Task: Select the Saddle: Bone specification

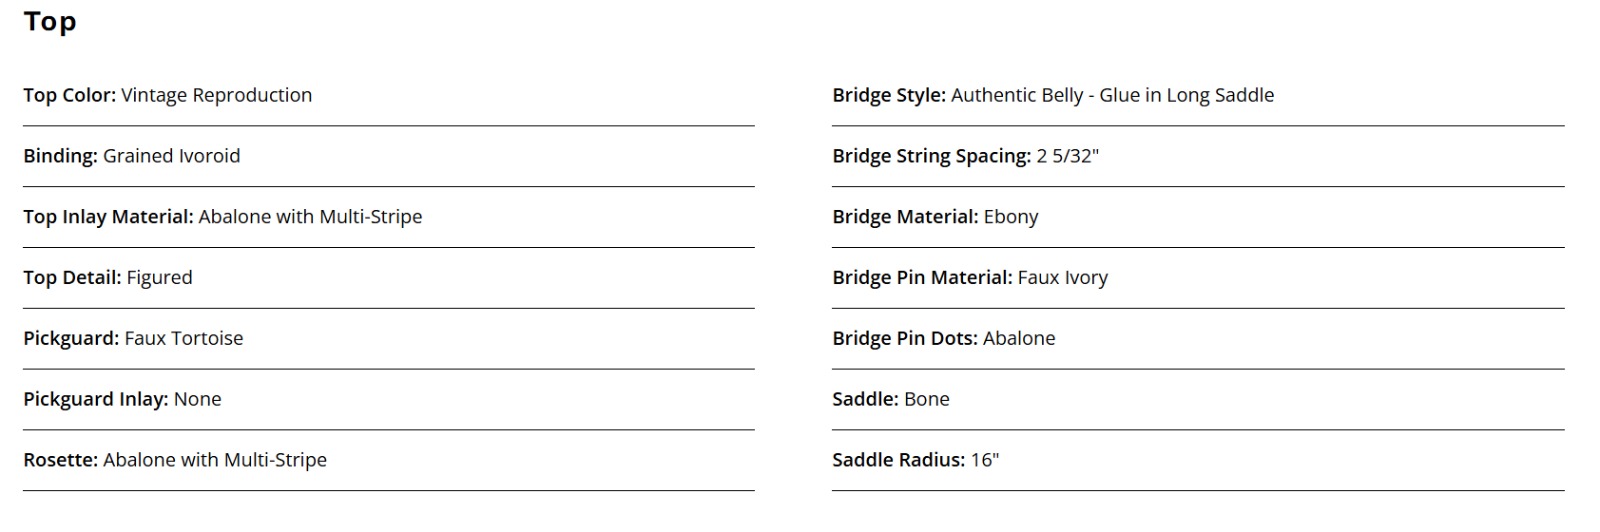Action: tap(891, 399)
